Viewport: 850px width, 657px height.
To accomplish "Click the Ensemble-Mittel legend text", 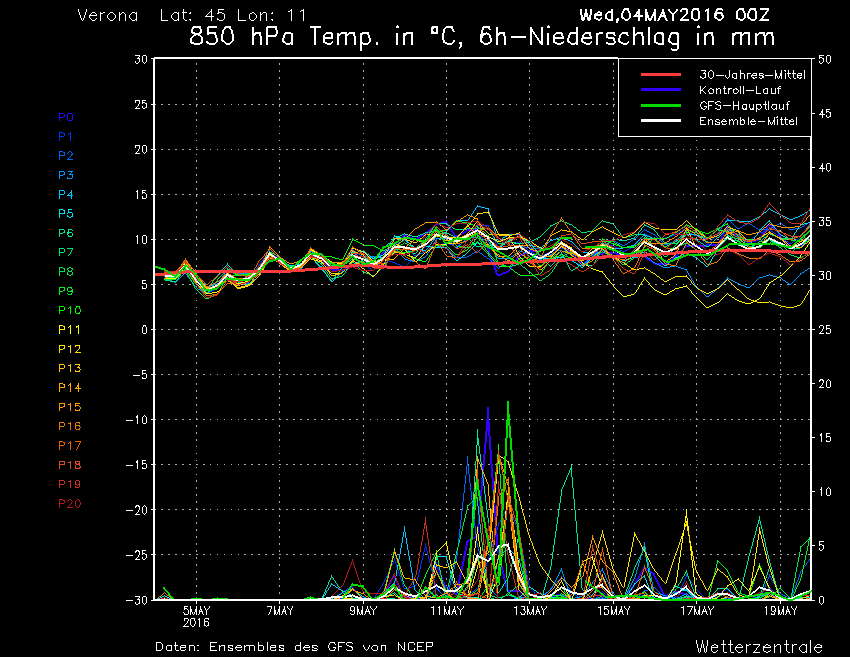I will click(748, 121).
